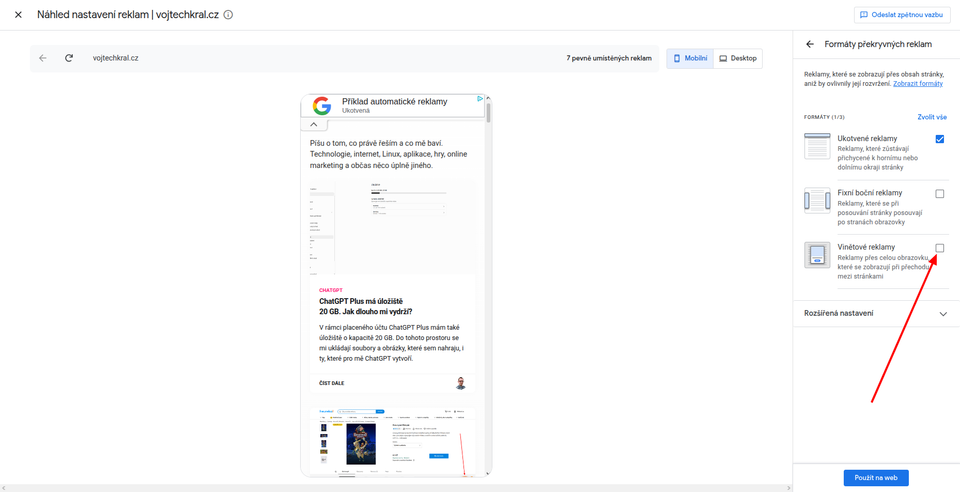Screen dimensions: 960x492
Task: Enable the Vinětové reklamy checkbox
Action: (x=940, y=248)
